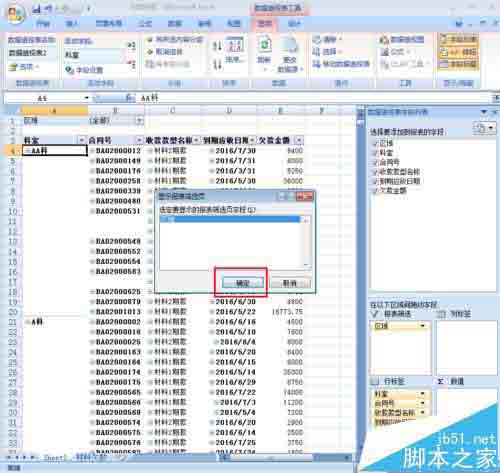Switch to the 页面布局 ribbon tab
This screenshot has height=473, width=500.
[109, 24]
